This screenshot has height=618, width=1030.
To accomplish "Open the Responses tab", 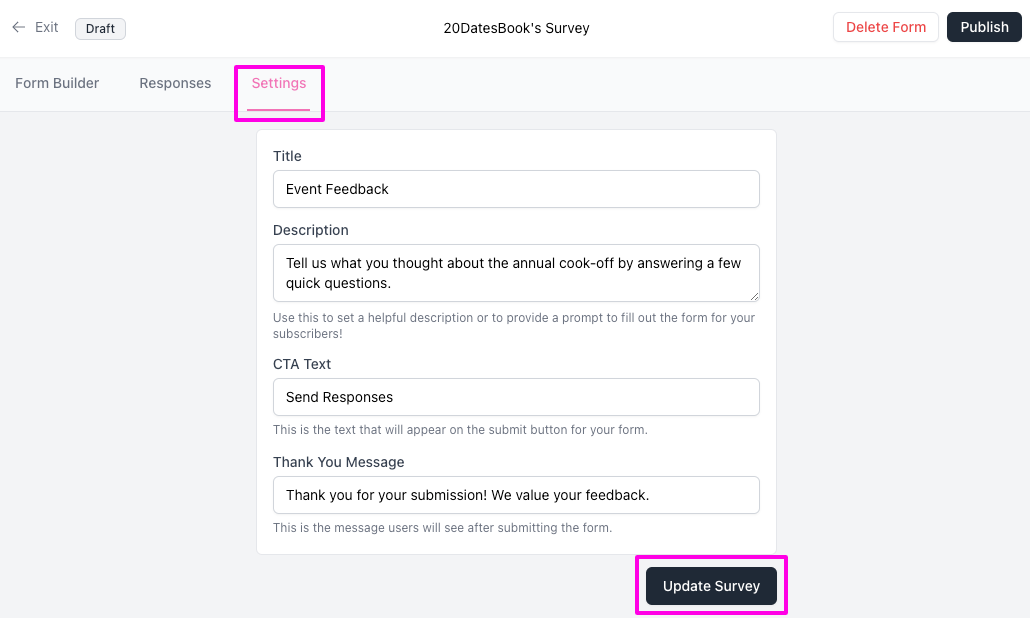I will pyautogui.click(x=175, y=83).
